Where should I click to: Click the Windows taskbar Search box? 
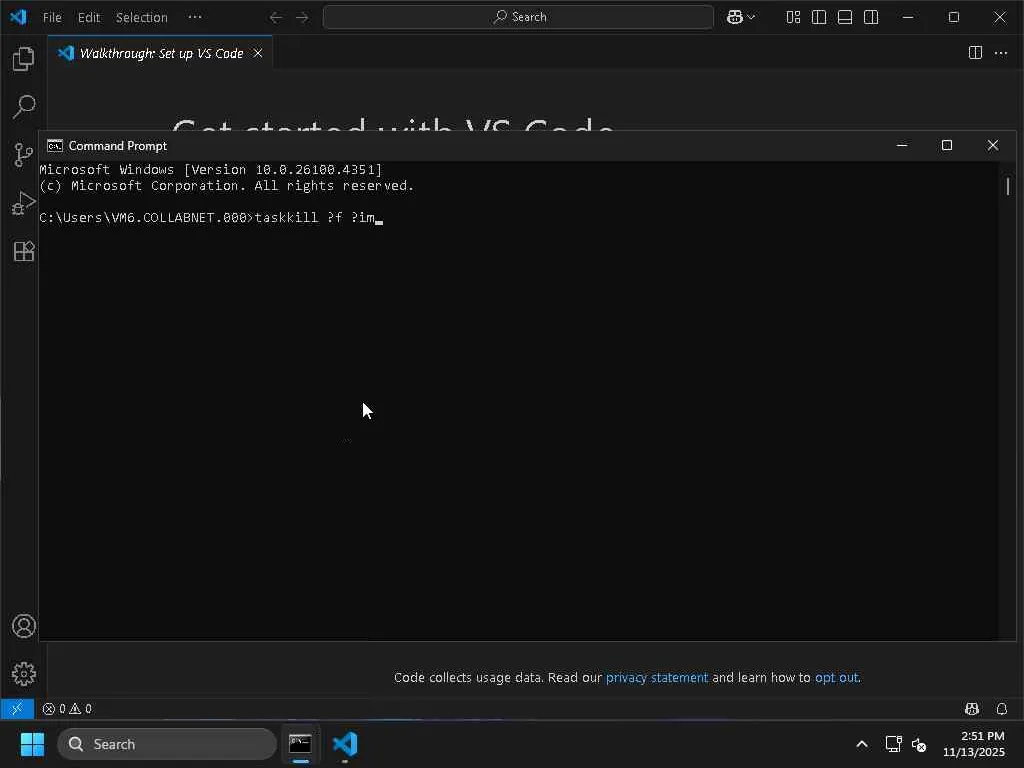coord(167,744)
